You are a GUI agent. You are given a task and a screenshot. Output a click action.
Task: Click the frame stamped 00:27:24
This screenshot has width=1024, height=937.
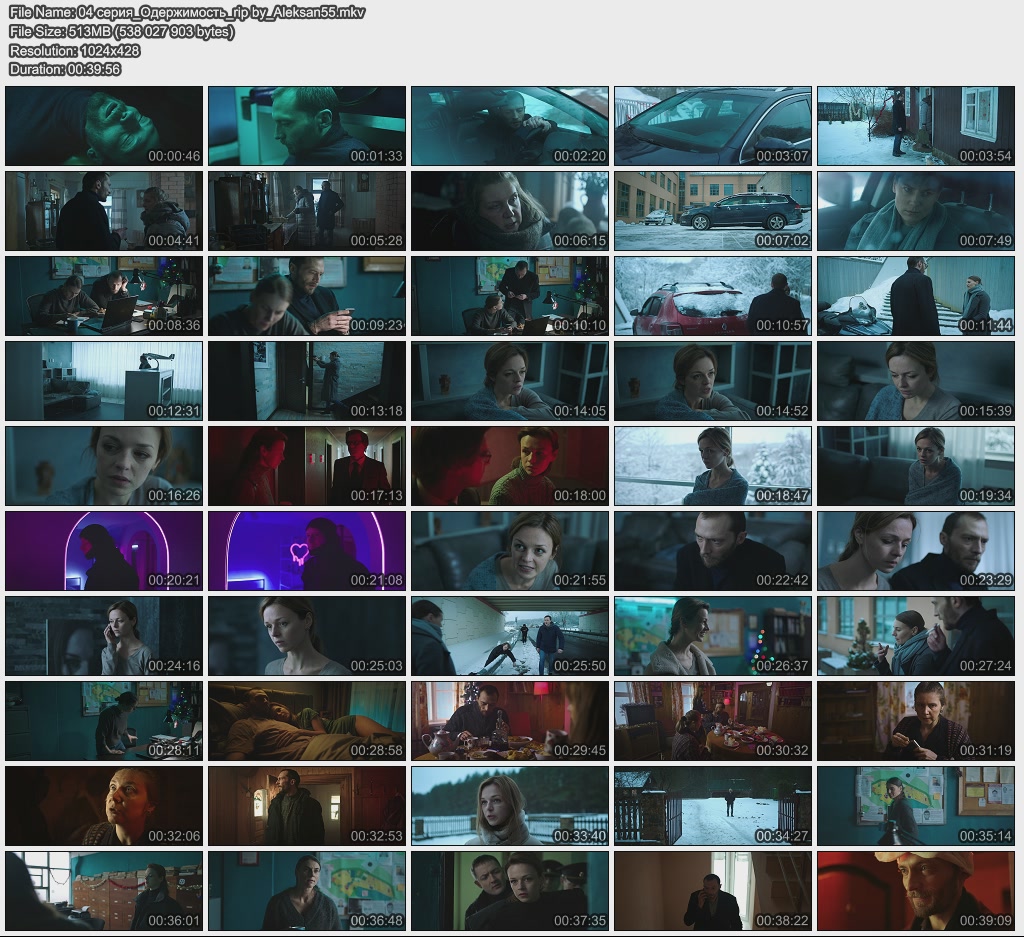point(916,636)
